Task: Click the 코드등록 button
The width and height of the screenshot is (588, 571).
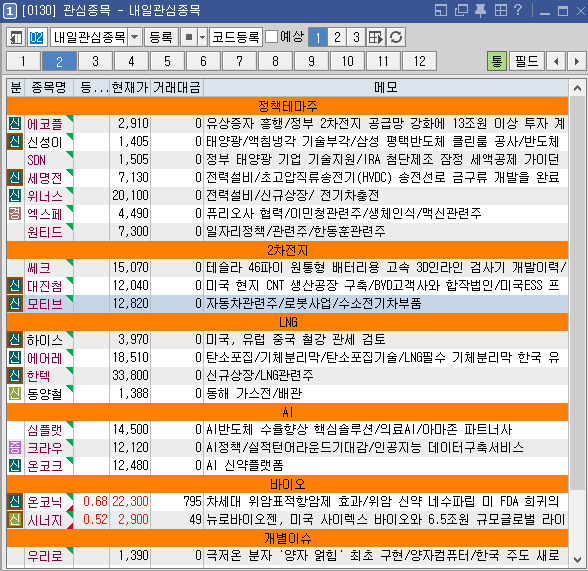Action: pyautogui.click(x=236, y=37)
